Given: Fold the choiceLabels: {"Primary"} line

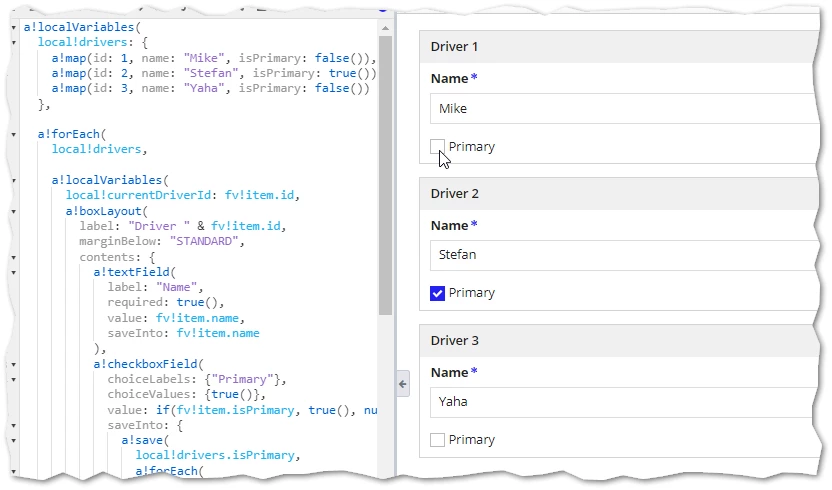Looking at the screenshot, I should 14,380.
